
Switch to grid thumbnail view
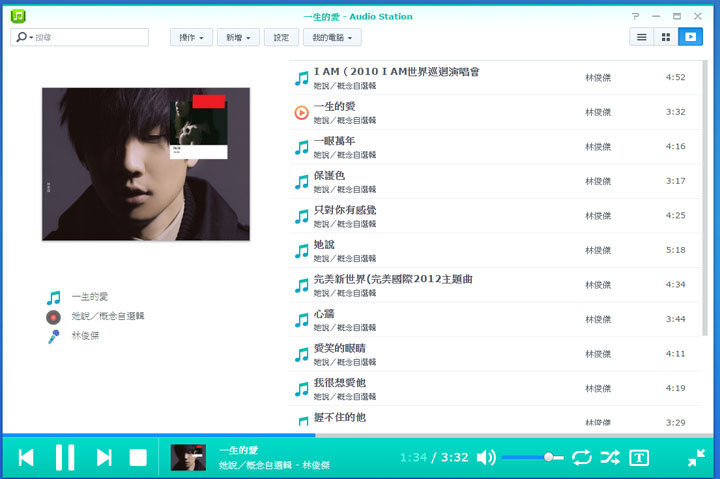point(666,37)
